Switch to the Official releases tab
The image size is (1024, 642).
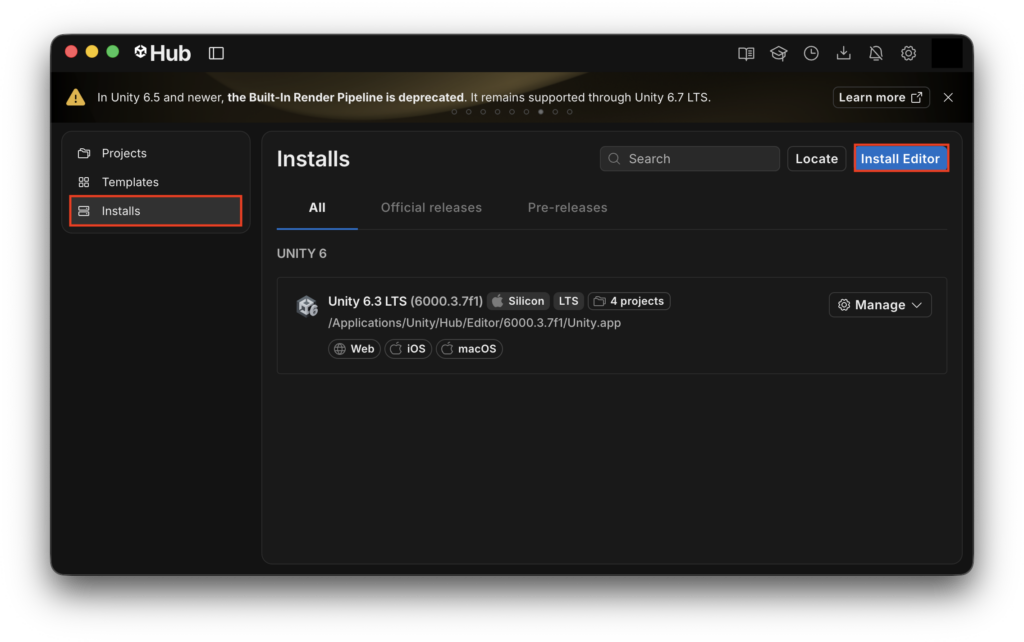click(x=431, y=208)
